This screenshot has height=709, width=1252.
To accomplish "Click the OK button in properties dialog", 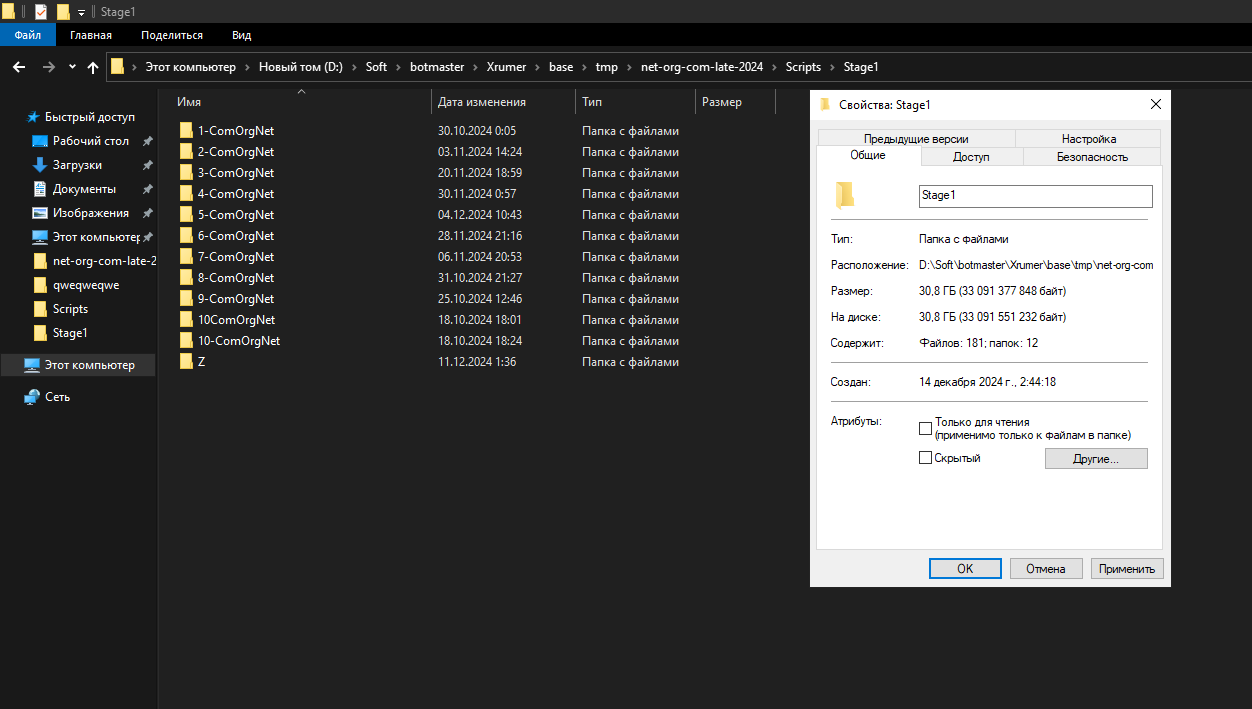I will point(965,568).
